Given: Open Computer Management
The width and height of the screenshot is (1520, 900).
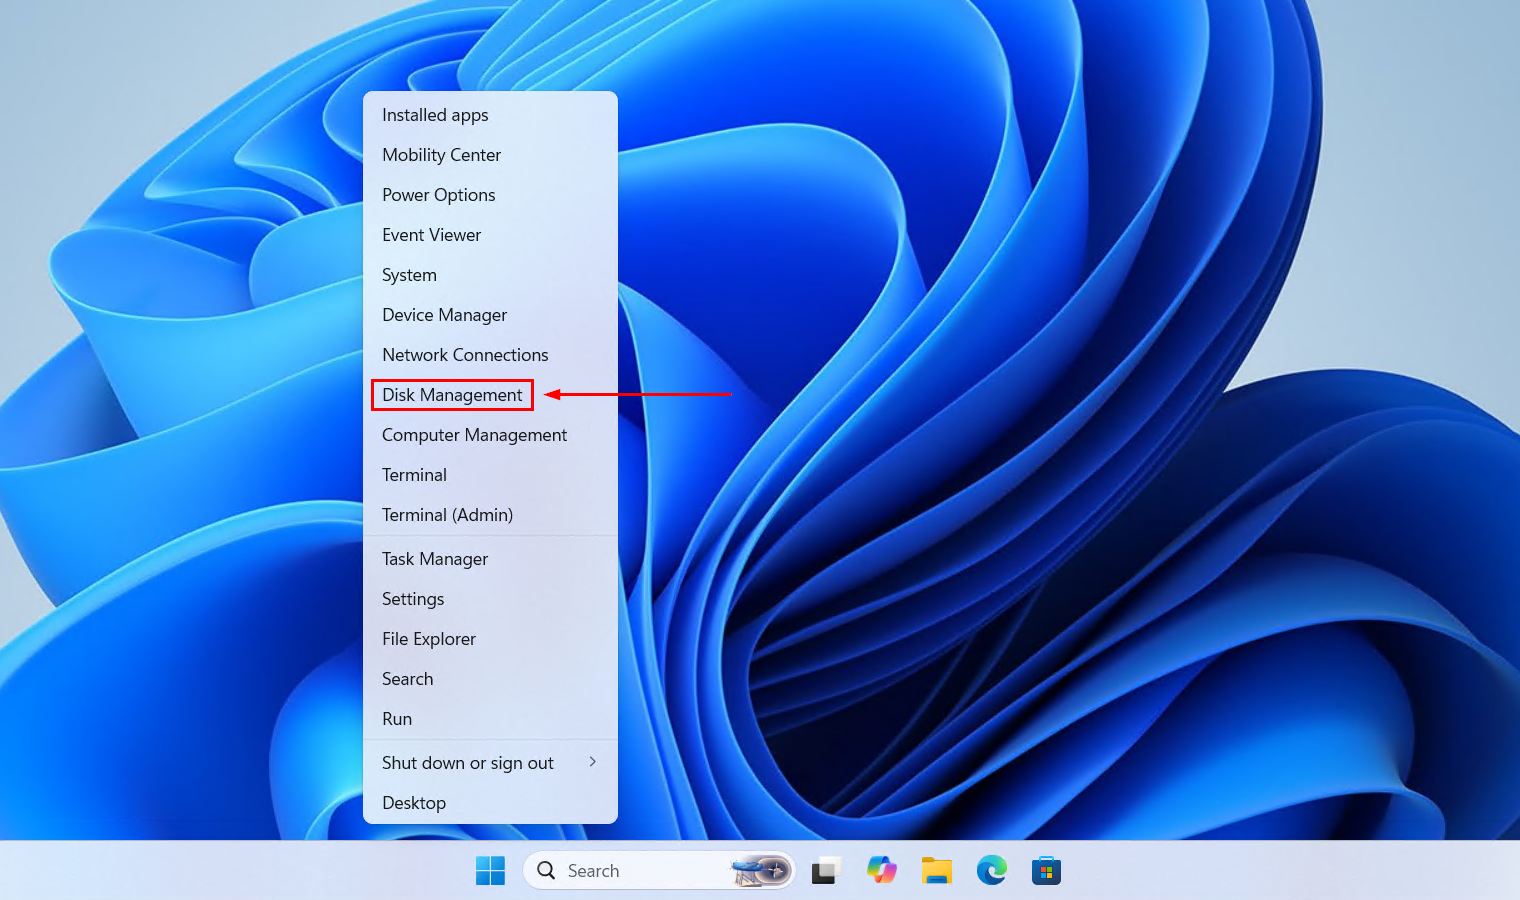Looking at the screenshot, I should pyautogui.click(x=490, y=435).
